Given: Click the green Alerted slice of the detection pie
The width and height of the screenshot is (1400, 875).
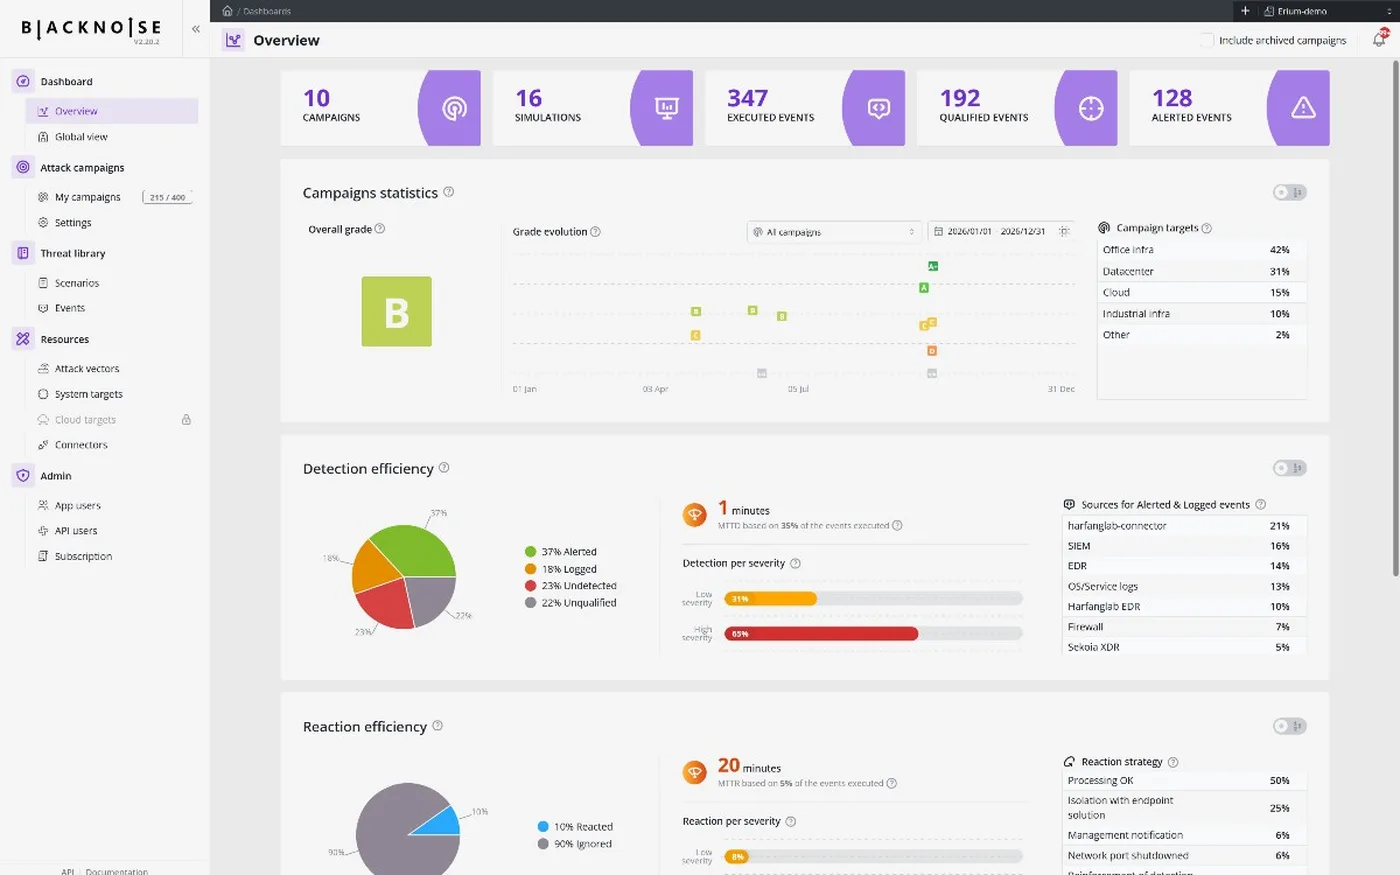Looking at the screenshot, I should [415, 549].
